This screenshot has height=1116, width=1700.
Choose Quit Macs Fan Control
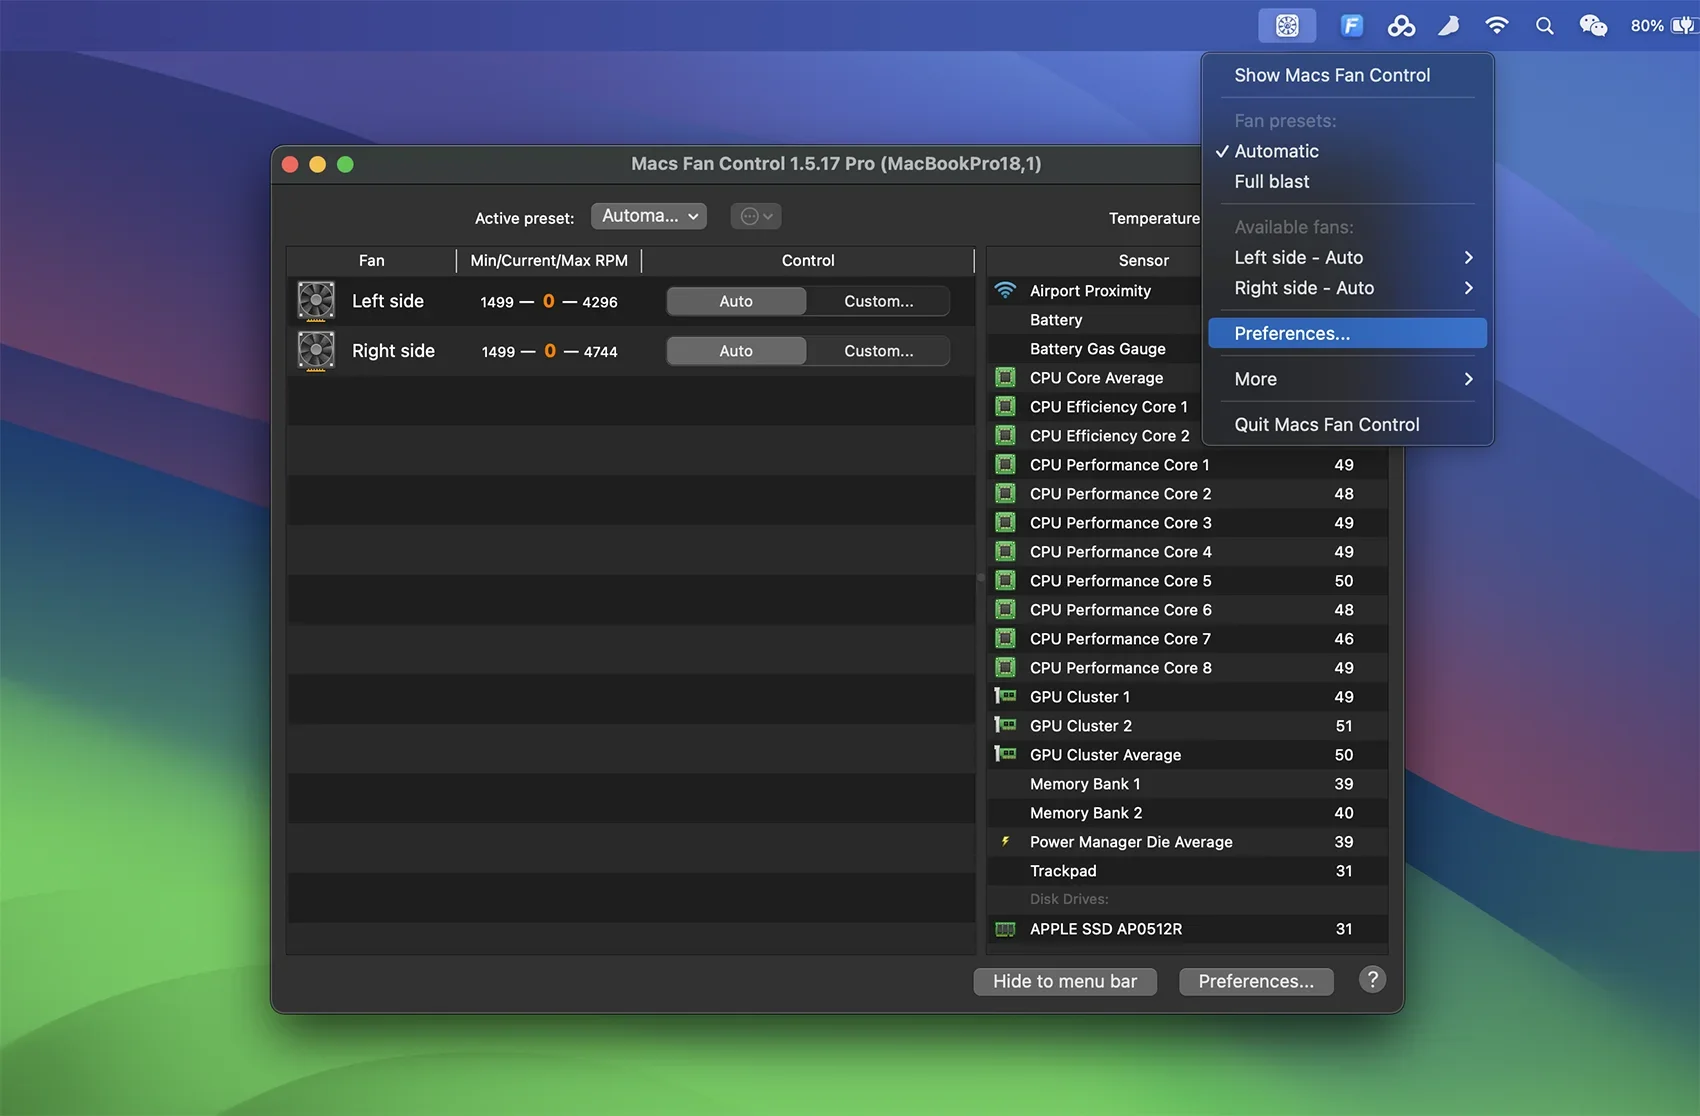click(1346, 424)
